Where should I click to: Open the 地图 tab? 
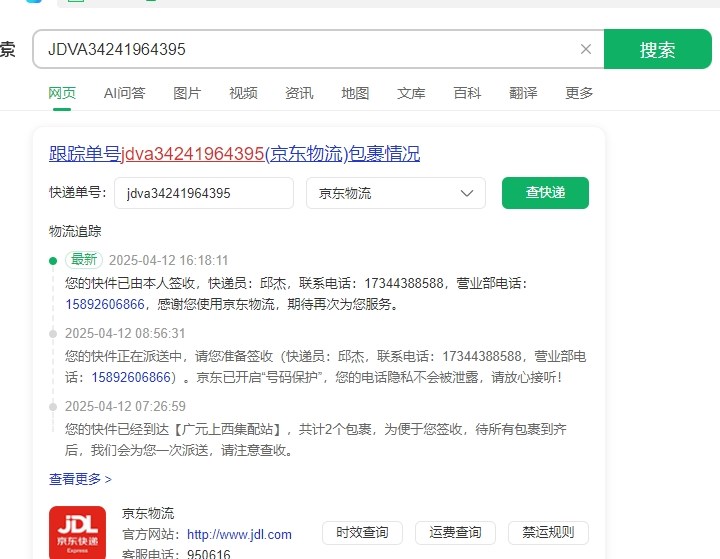click(x=355, y=93)
